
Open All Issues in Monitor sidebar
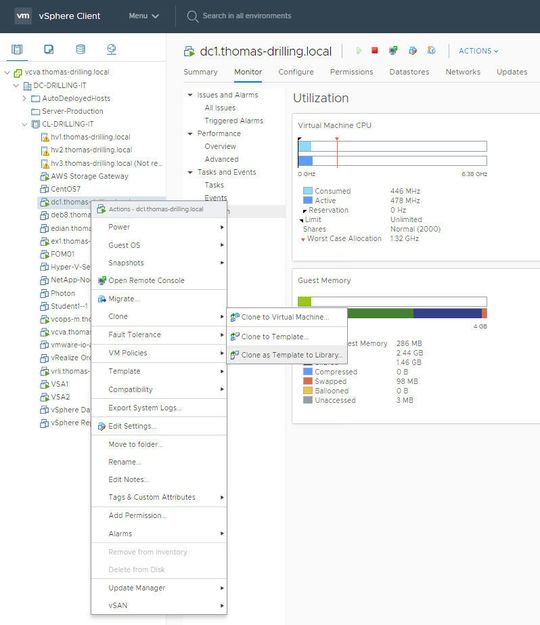[220, 108]
